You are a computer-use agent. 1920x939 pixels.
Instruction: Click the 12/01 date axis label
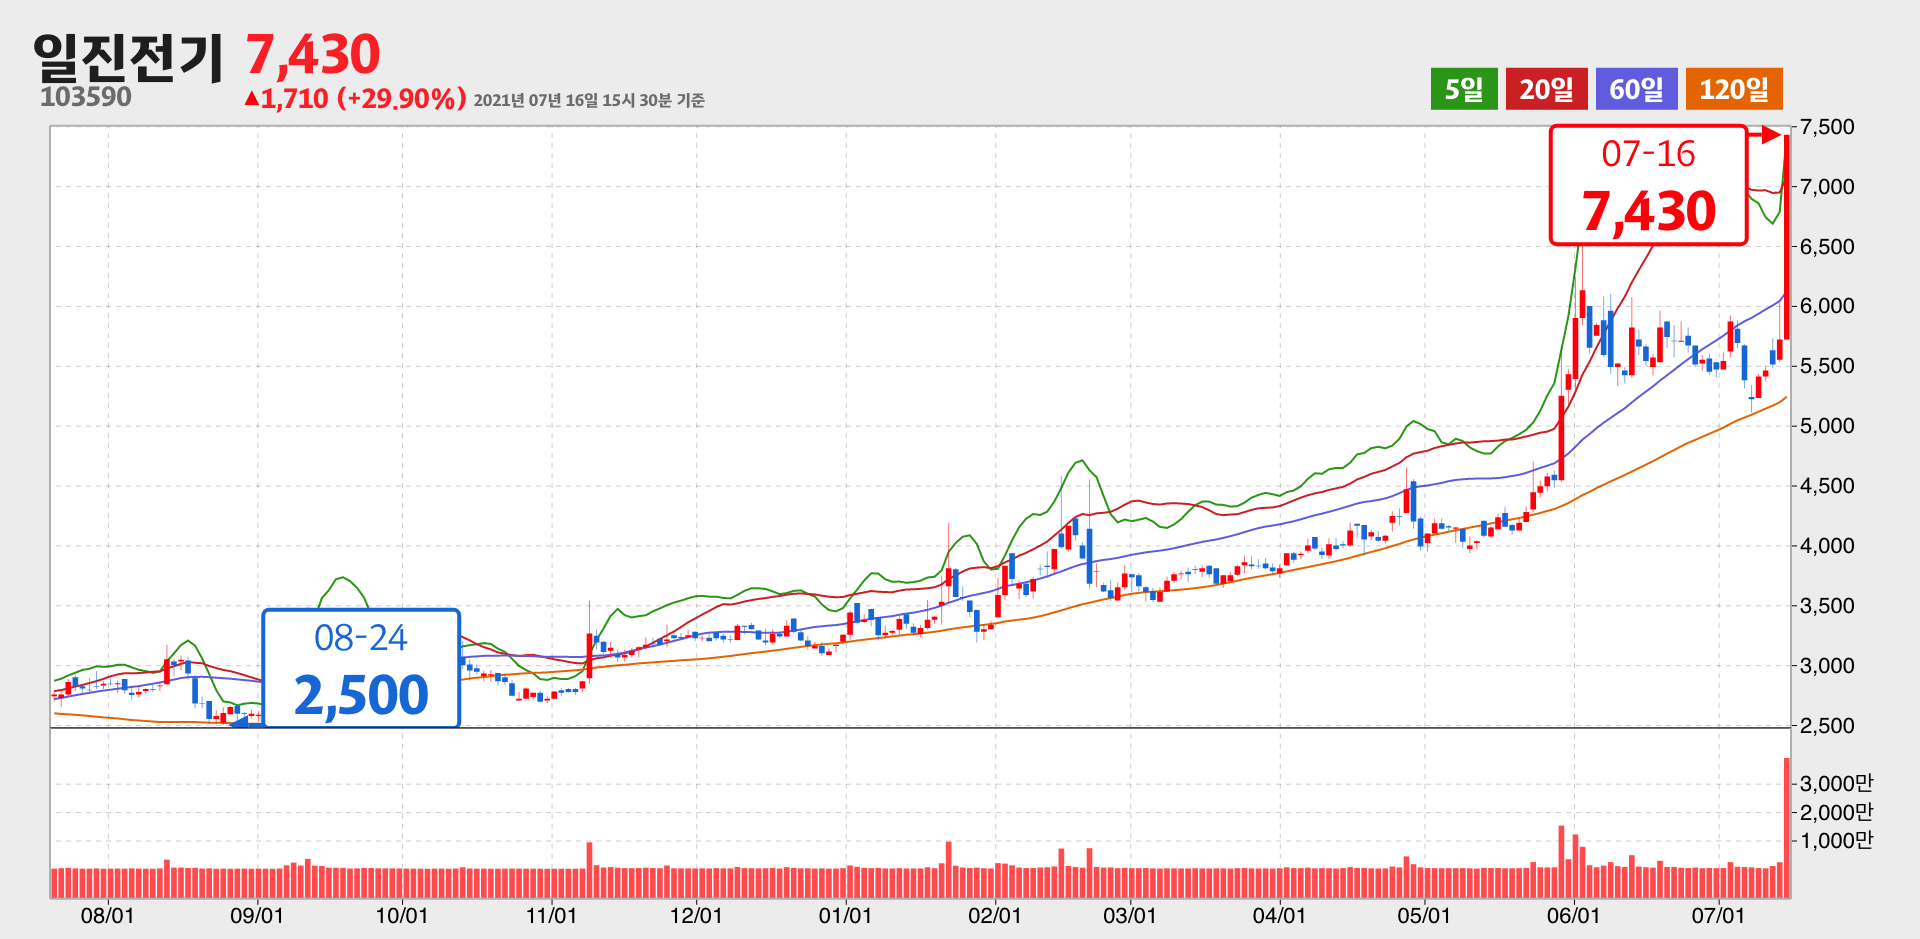click(696, 915)
